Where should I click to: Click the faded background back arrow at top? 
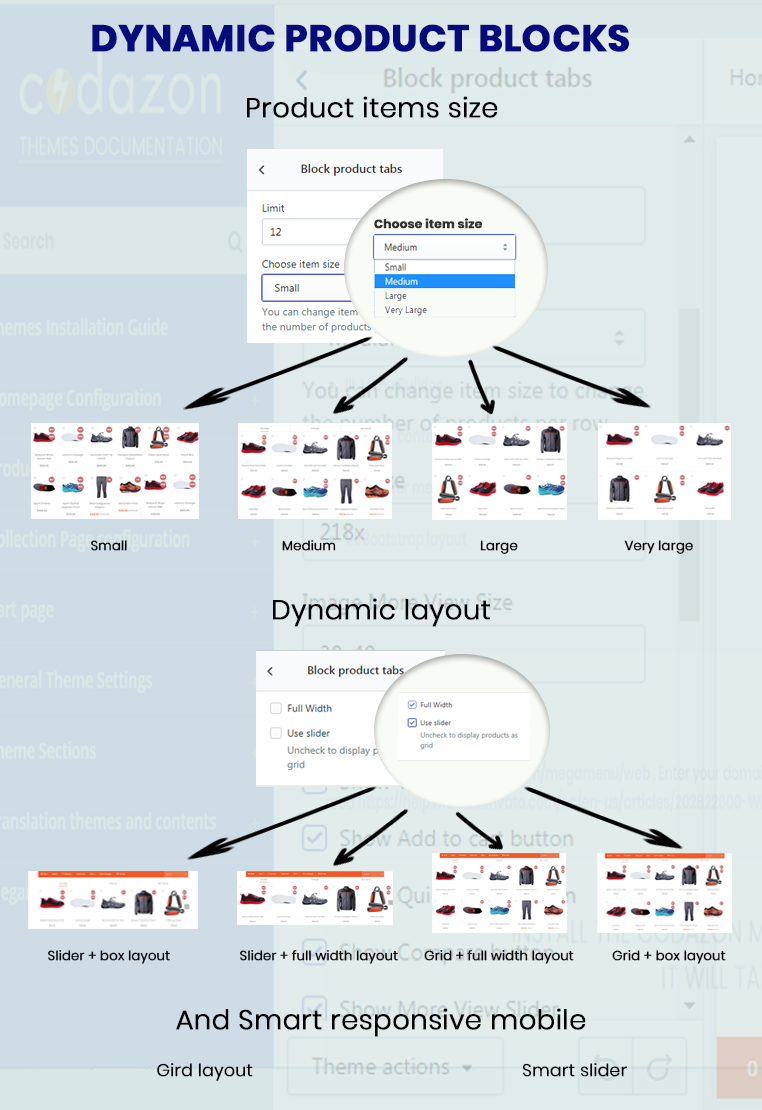(x=302, y=80)
